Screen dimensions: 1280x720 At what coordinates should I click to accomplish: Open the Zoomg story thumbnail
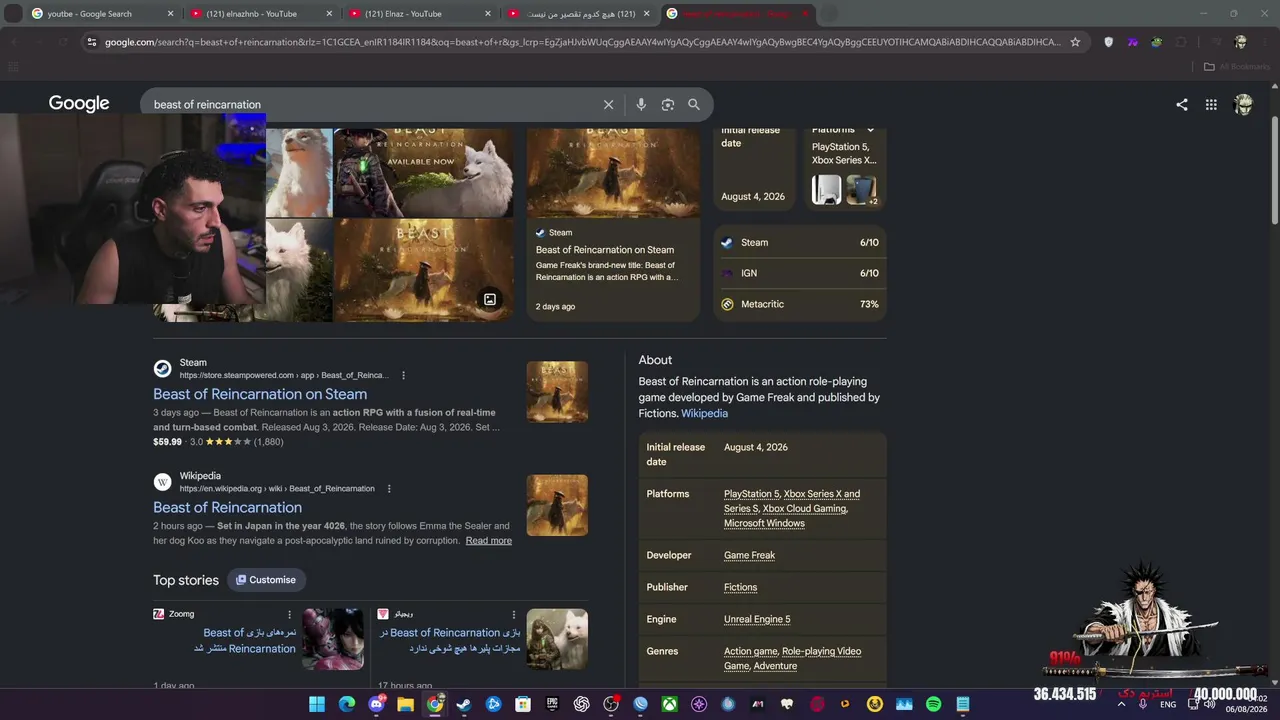click(x=333, y=639)
